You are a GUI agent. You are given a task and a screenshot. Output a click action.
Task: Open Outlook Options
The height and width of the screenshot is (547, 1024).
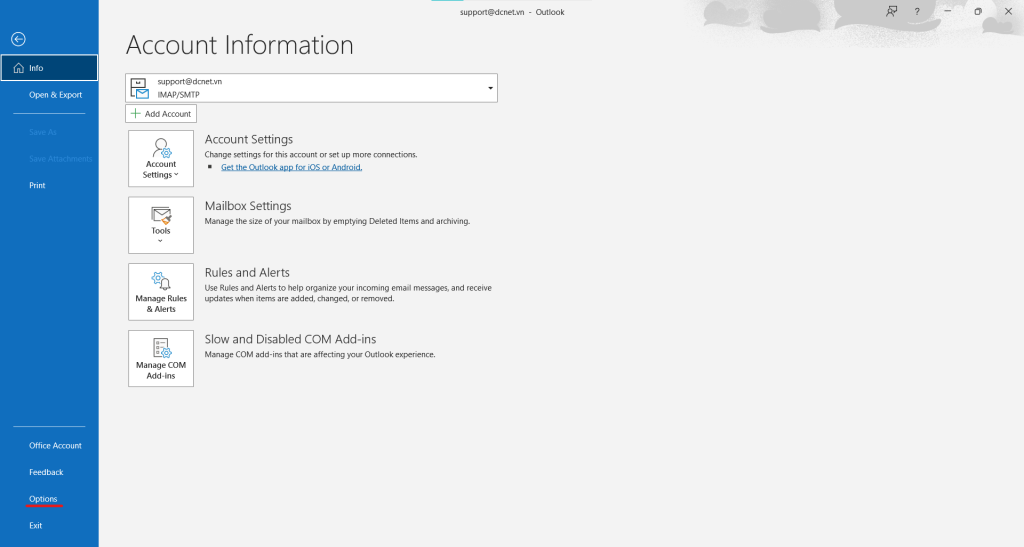coord(43,499)
